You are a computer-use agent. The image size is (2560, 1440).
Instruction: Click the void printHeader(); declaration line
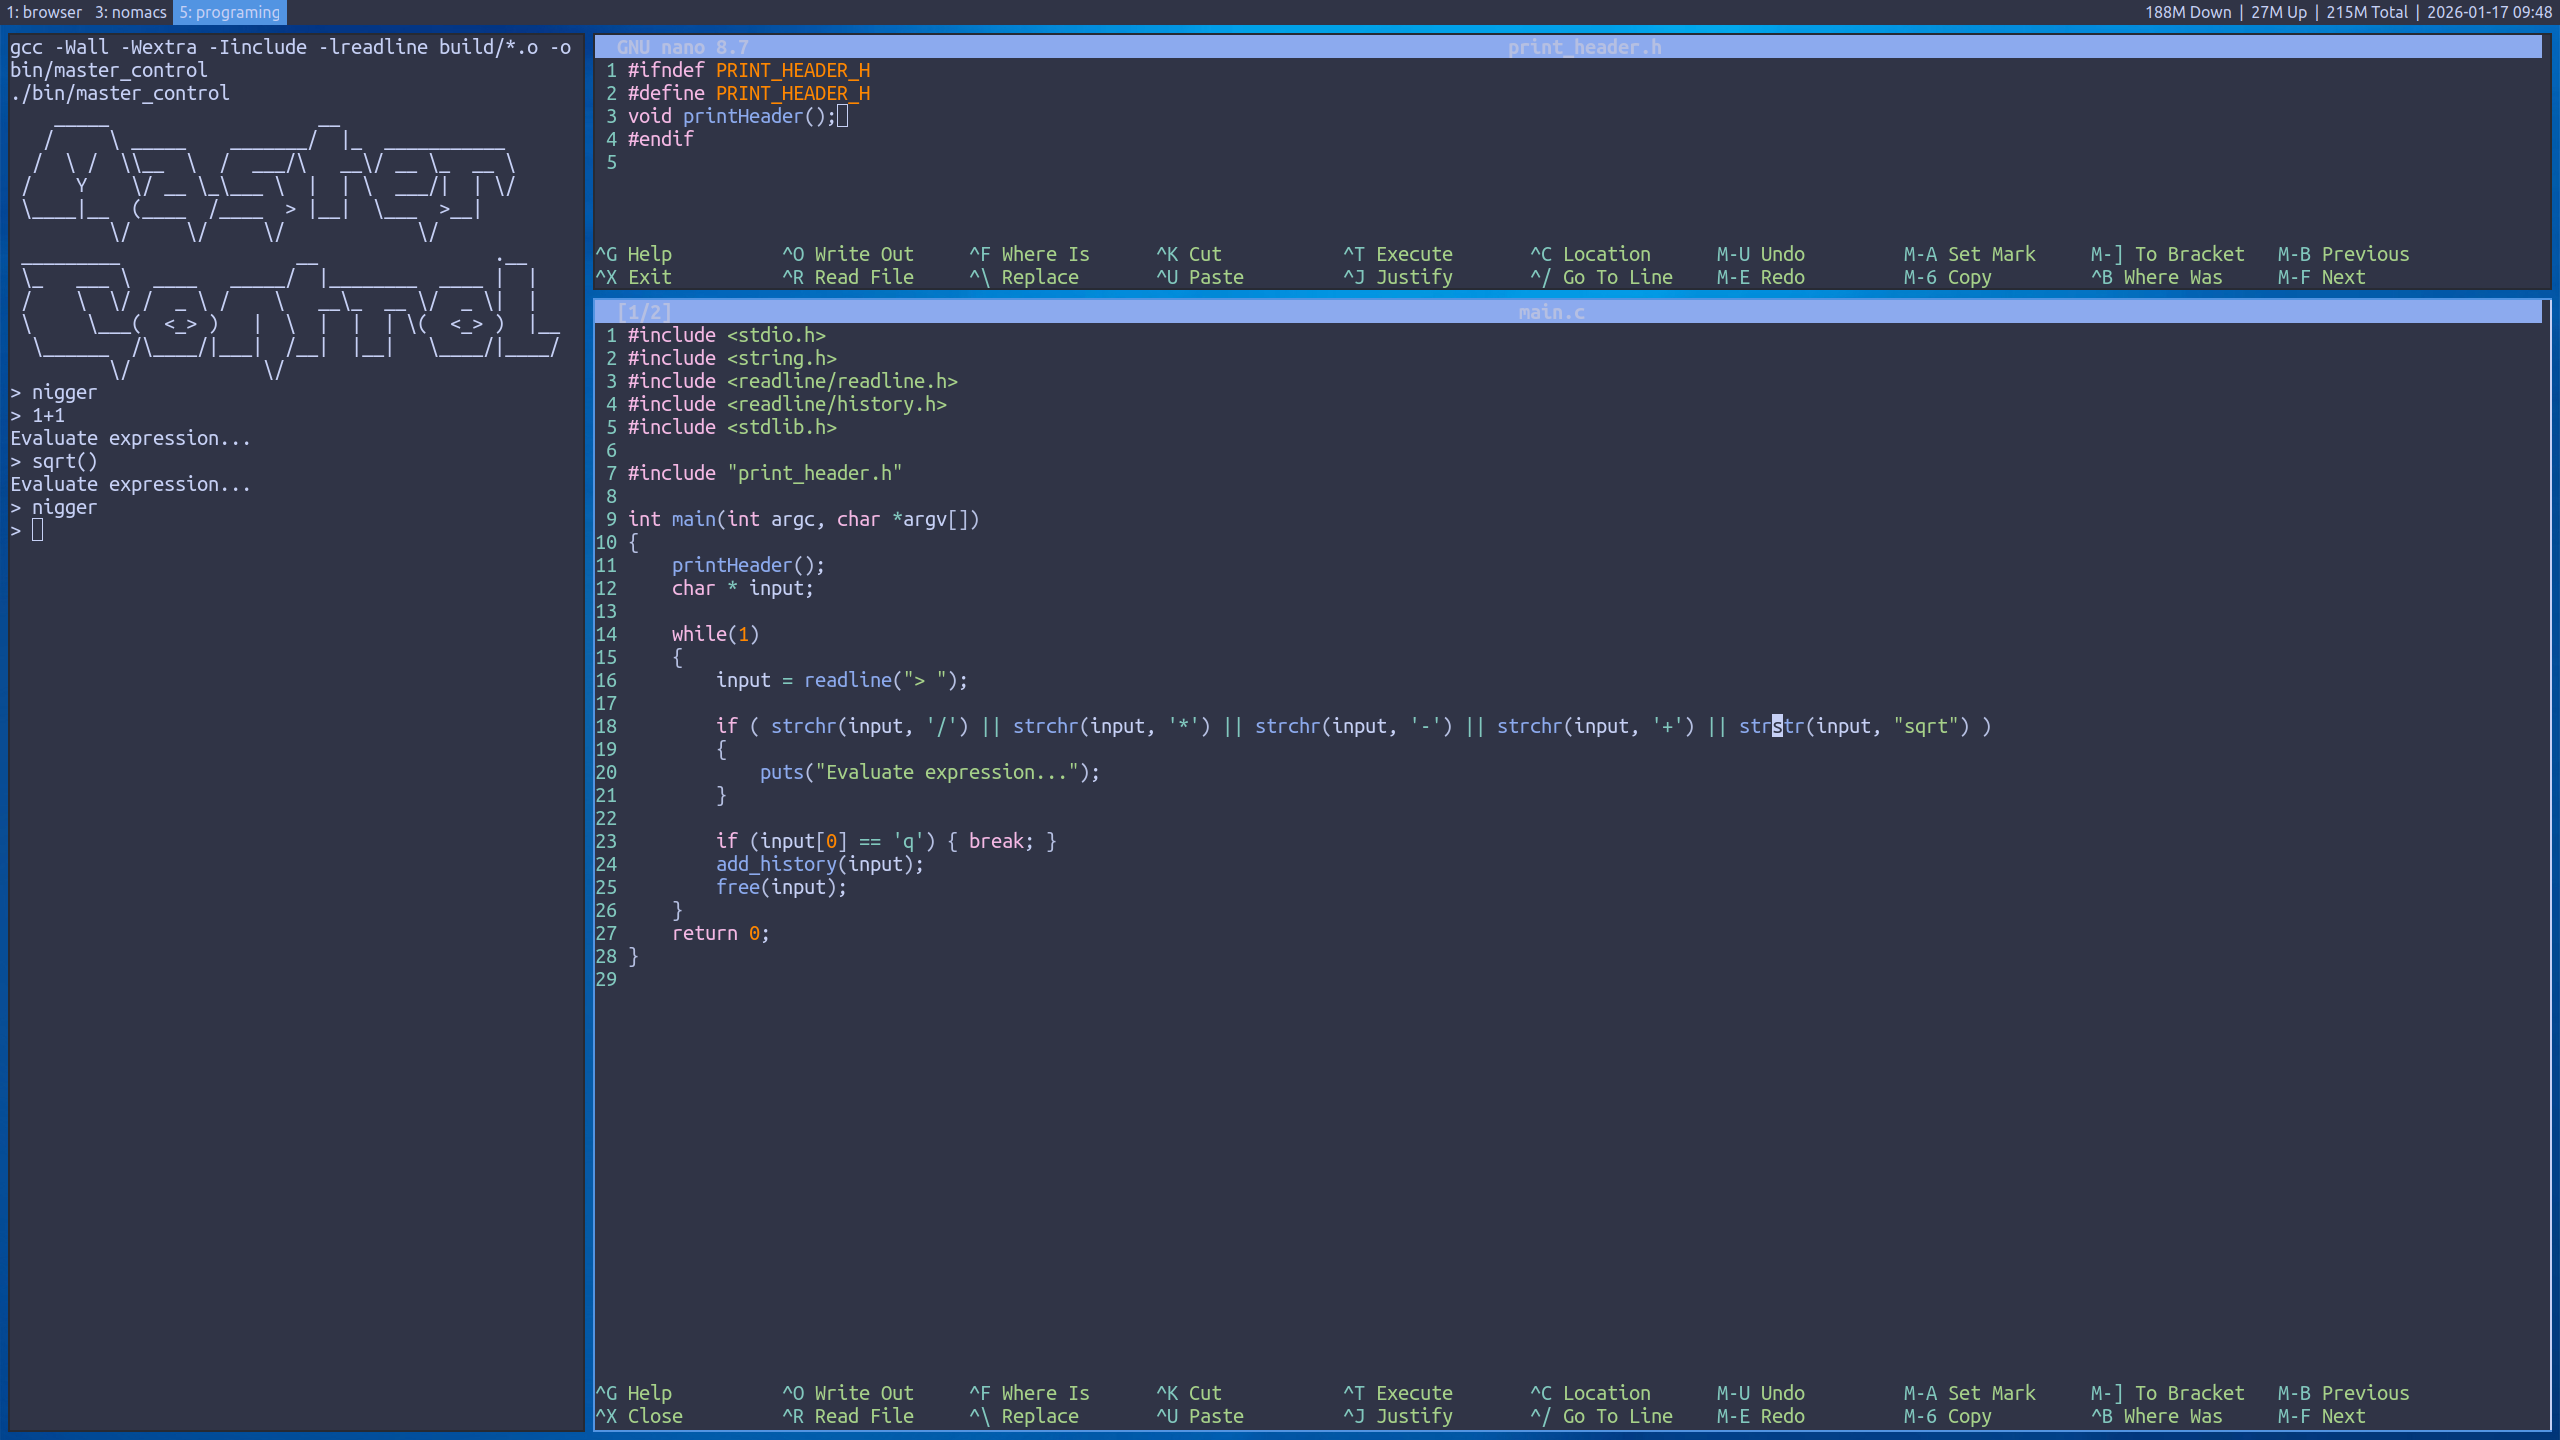pyautogui.click(x=731, y=116)
